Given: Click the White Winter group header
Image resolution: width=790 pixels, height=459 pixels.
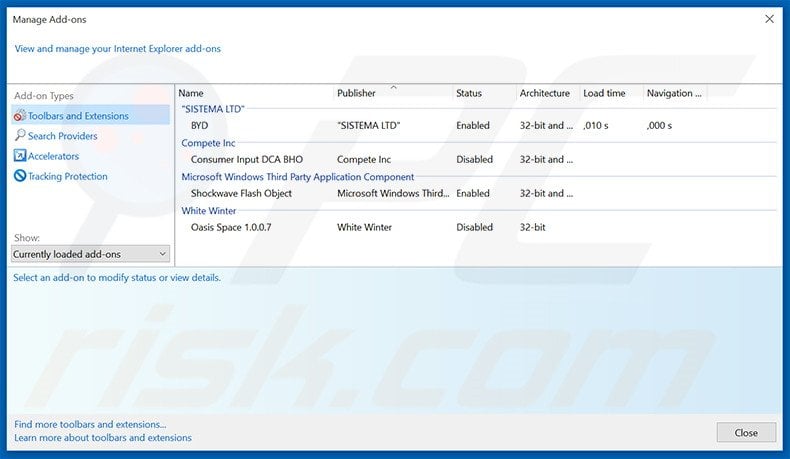Looking at the screenshot, I should (x=209, y=210).
